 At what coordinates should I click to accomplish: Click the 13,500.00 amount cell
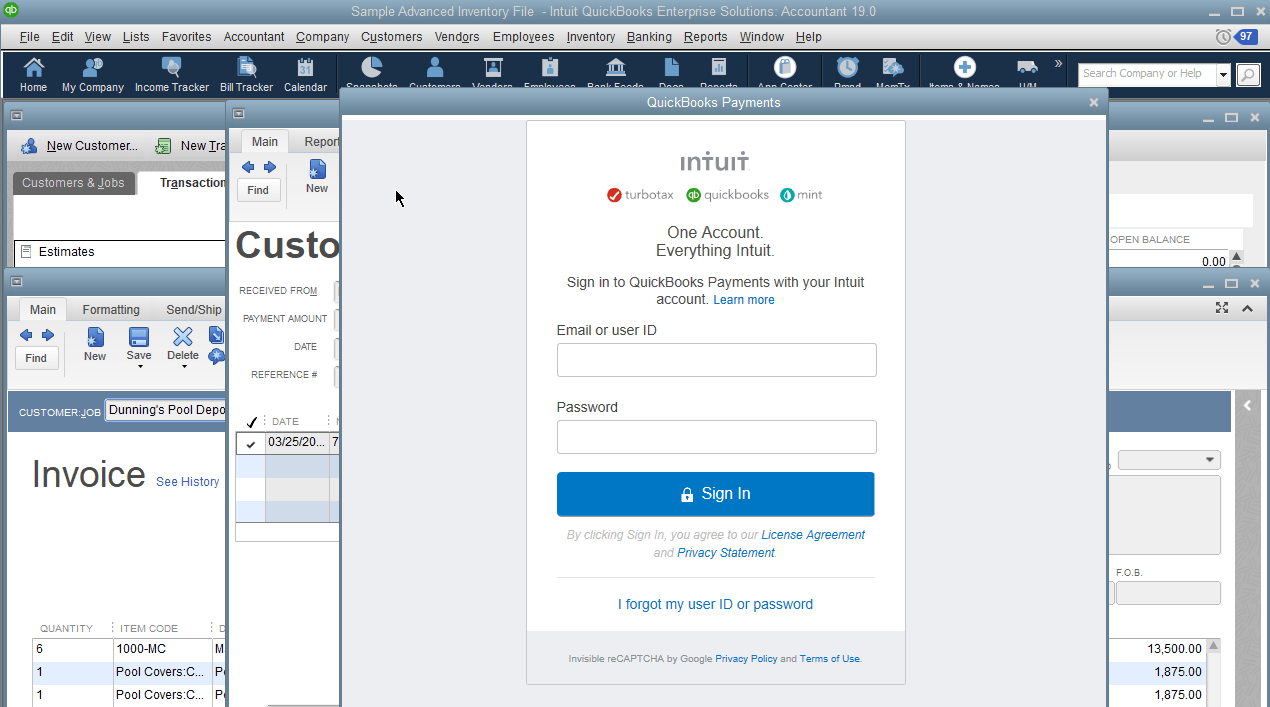[1174, 649]
